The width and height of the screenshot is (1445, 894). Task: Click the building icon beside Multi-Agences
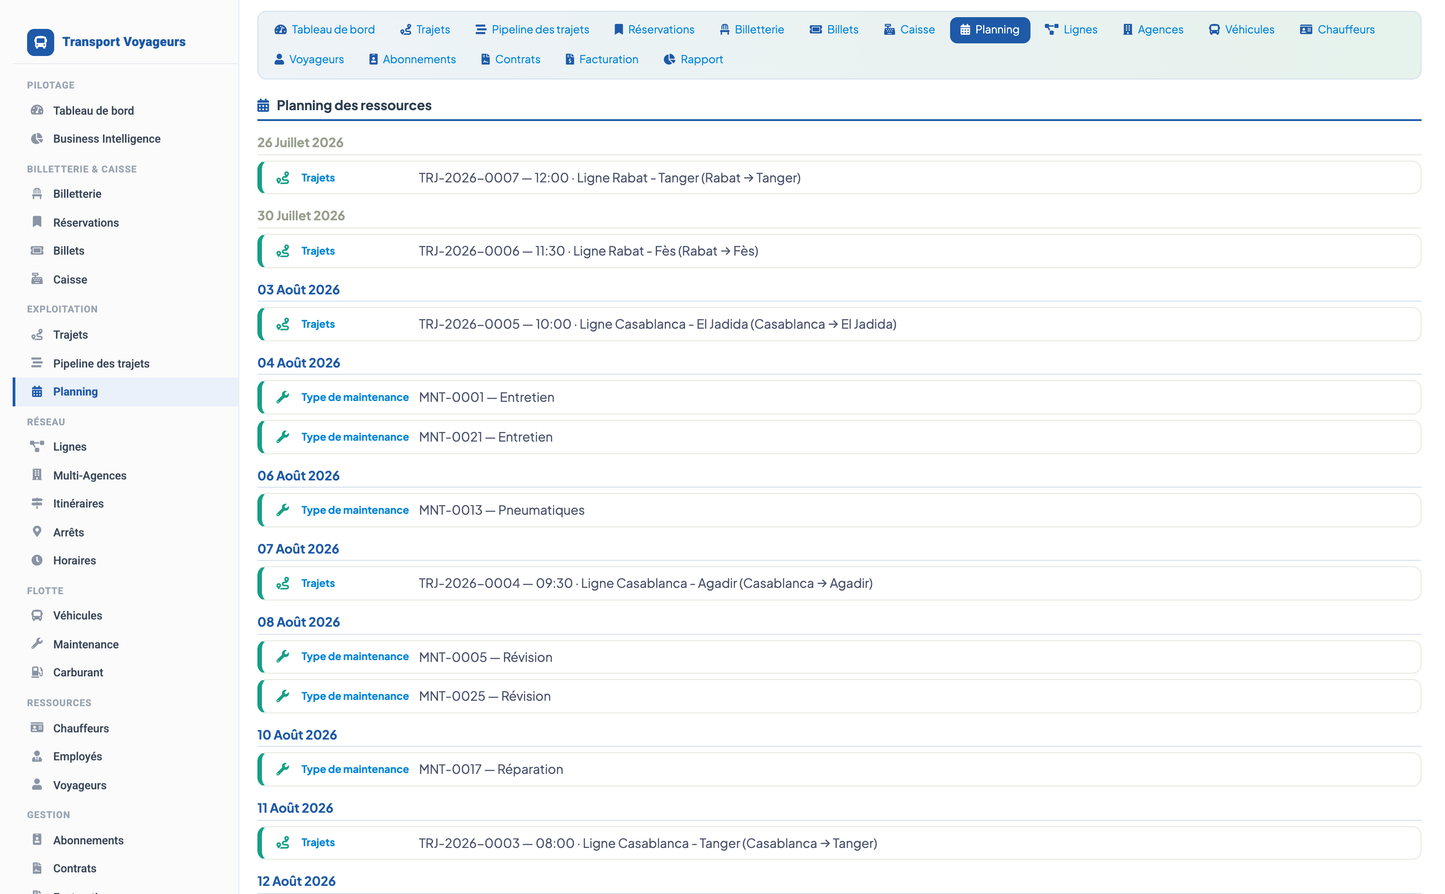point(37,475)
